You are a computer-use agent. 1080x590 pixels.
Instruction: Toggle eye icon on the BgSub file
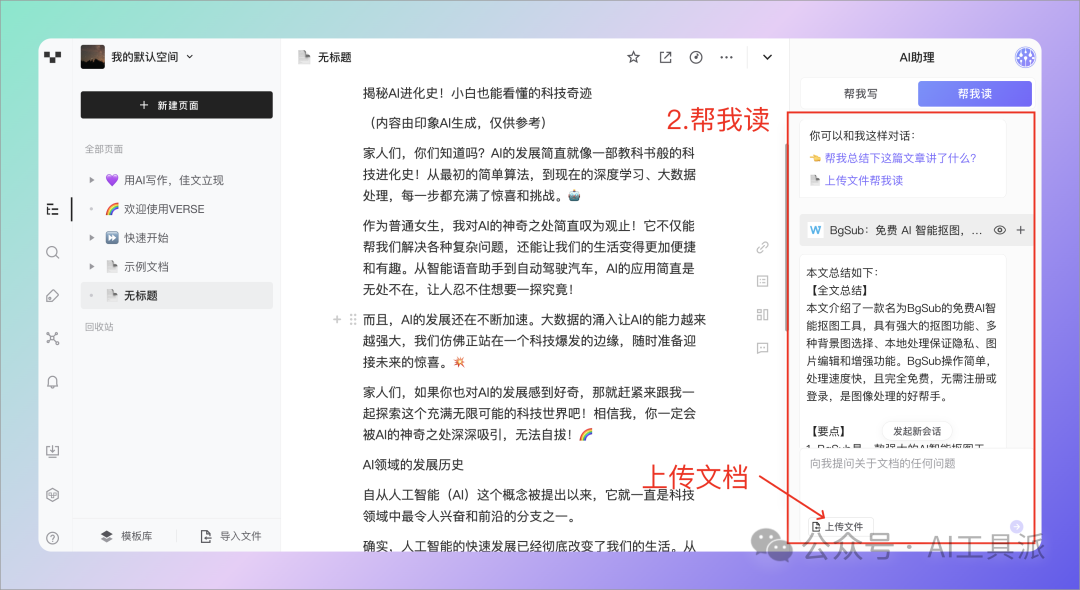[x=999, y=230]
